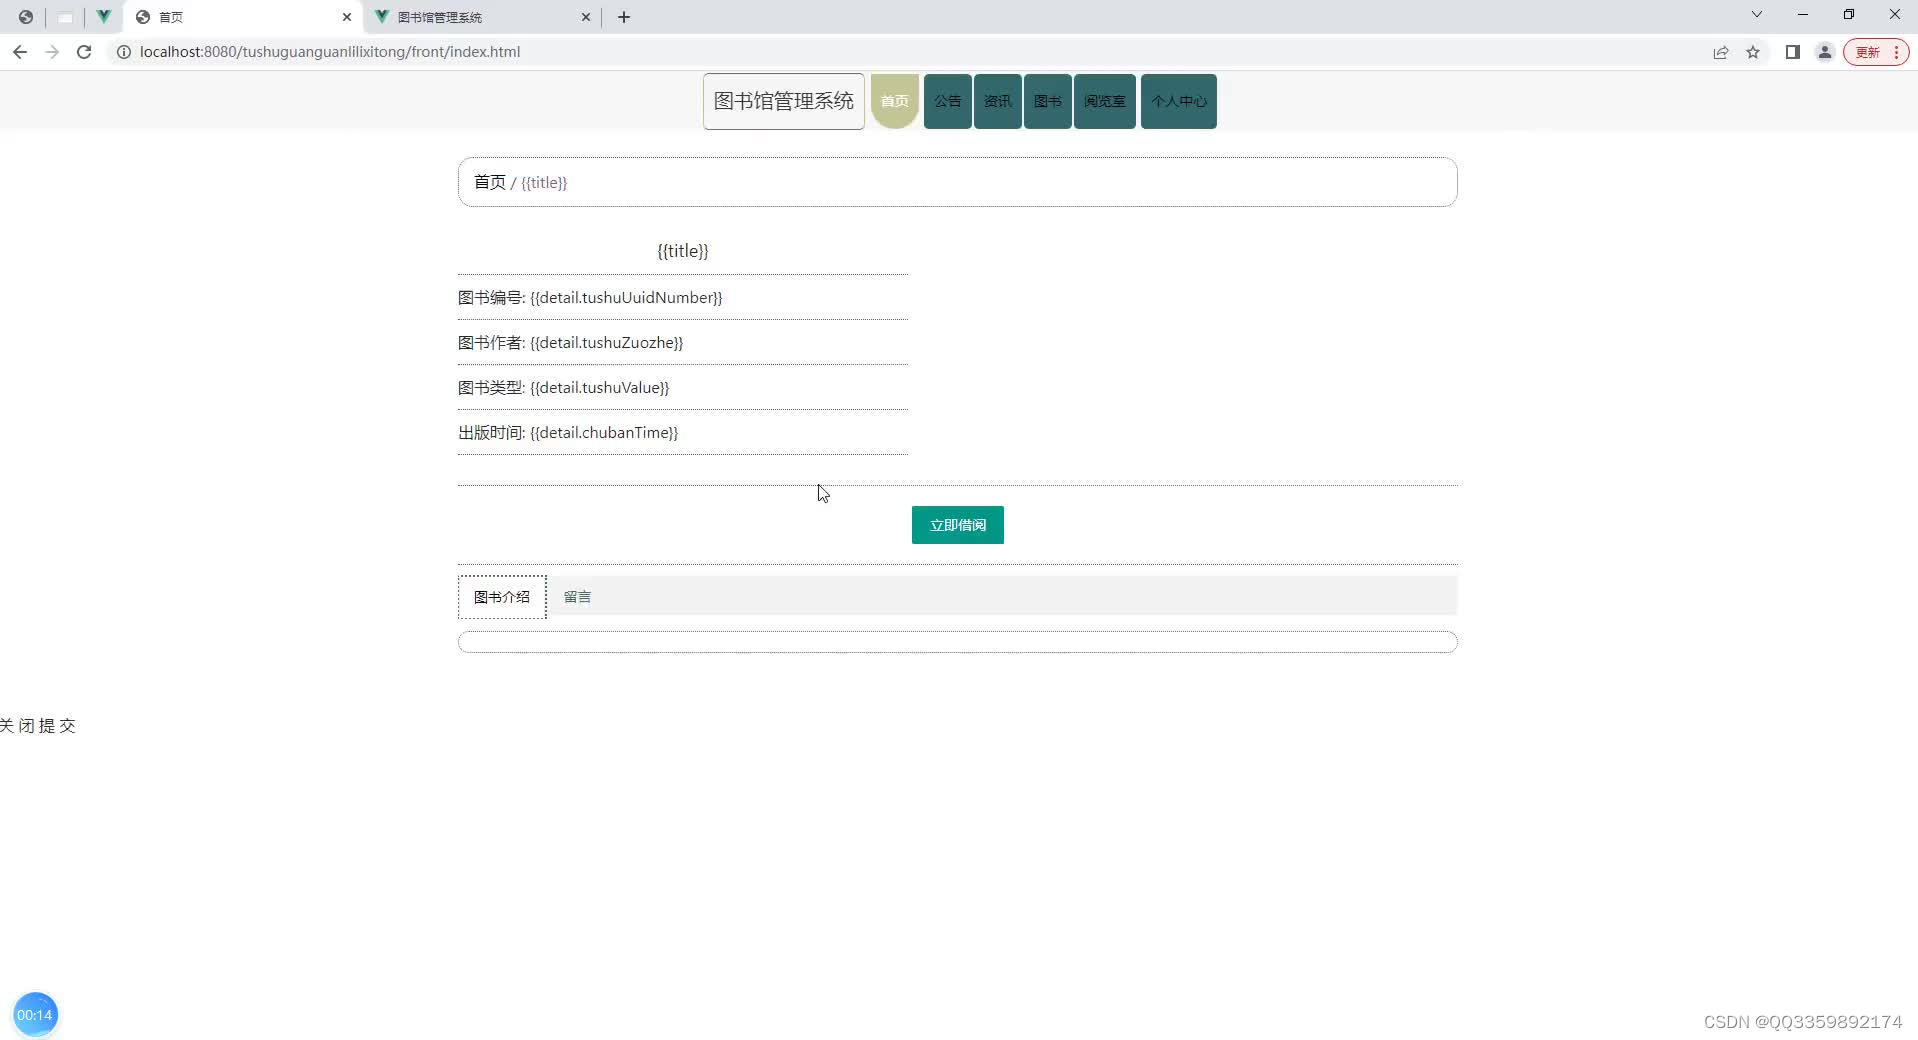Close the 图书馆管理系统 browser tab
The width and height of the screenshot is (1918, 1040).
[x=586, y=17]
